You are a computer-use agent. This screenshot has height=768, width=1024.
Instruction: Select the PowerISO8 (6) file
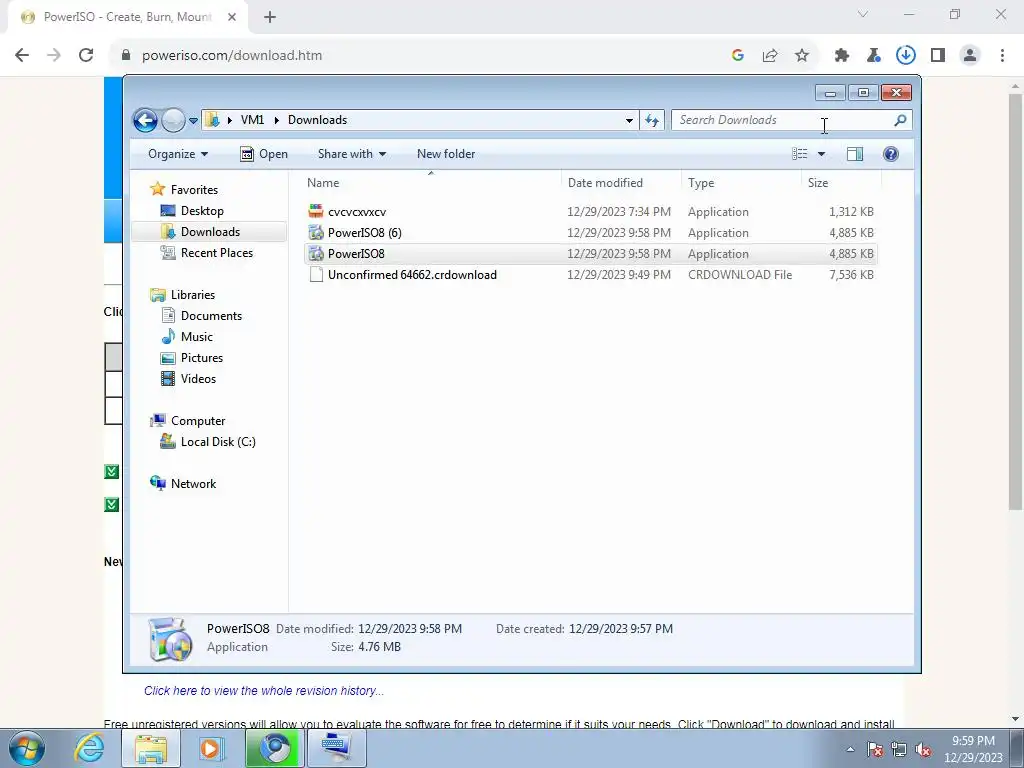590,232
